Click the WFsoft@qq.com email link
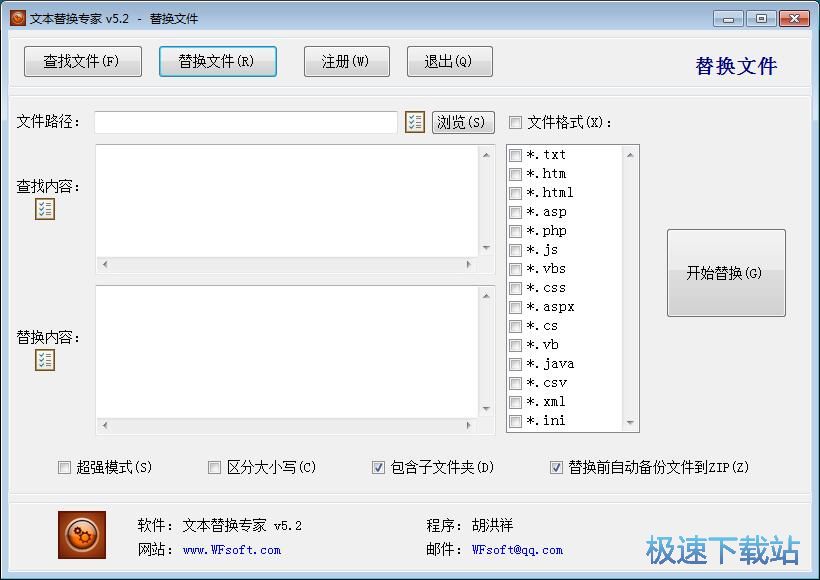This screenshot has width=820, height=580. [x=520, y=549]
